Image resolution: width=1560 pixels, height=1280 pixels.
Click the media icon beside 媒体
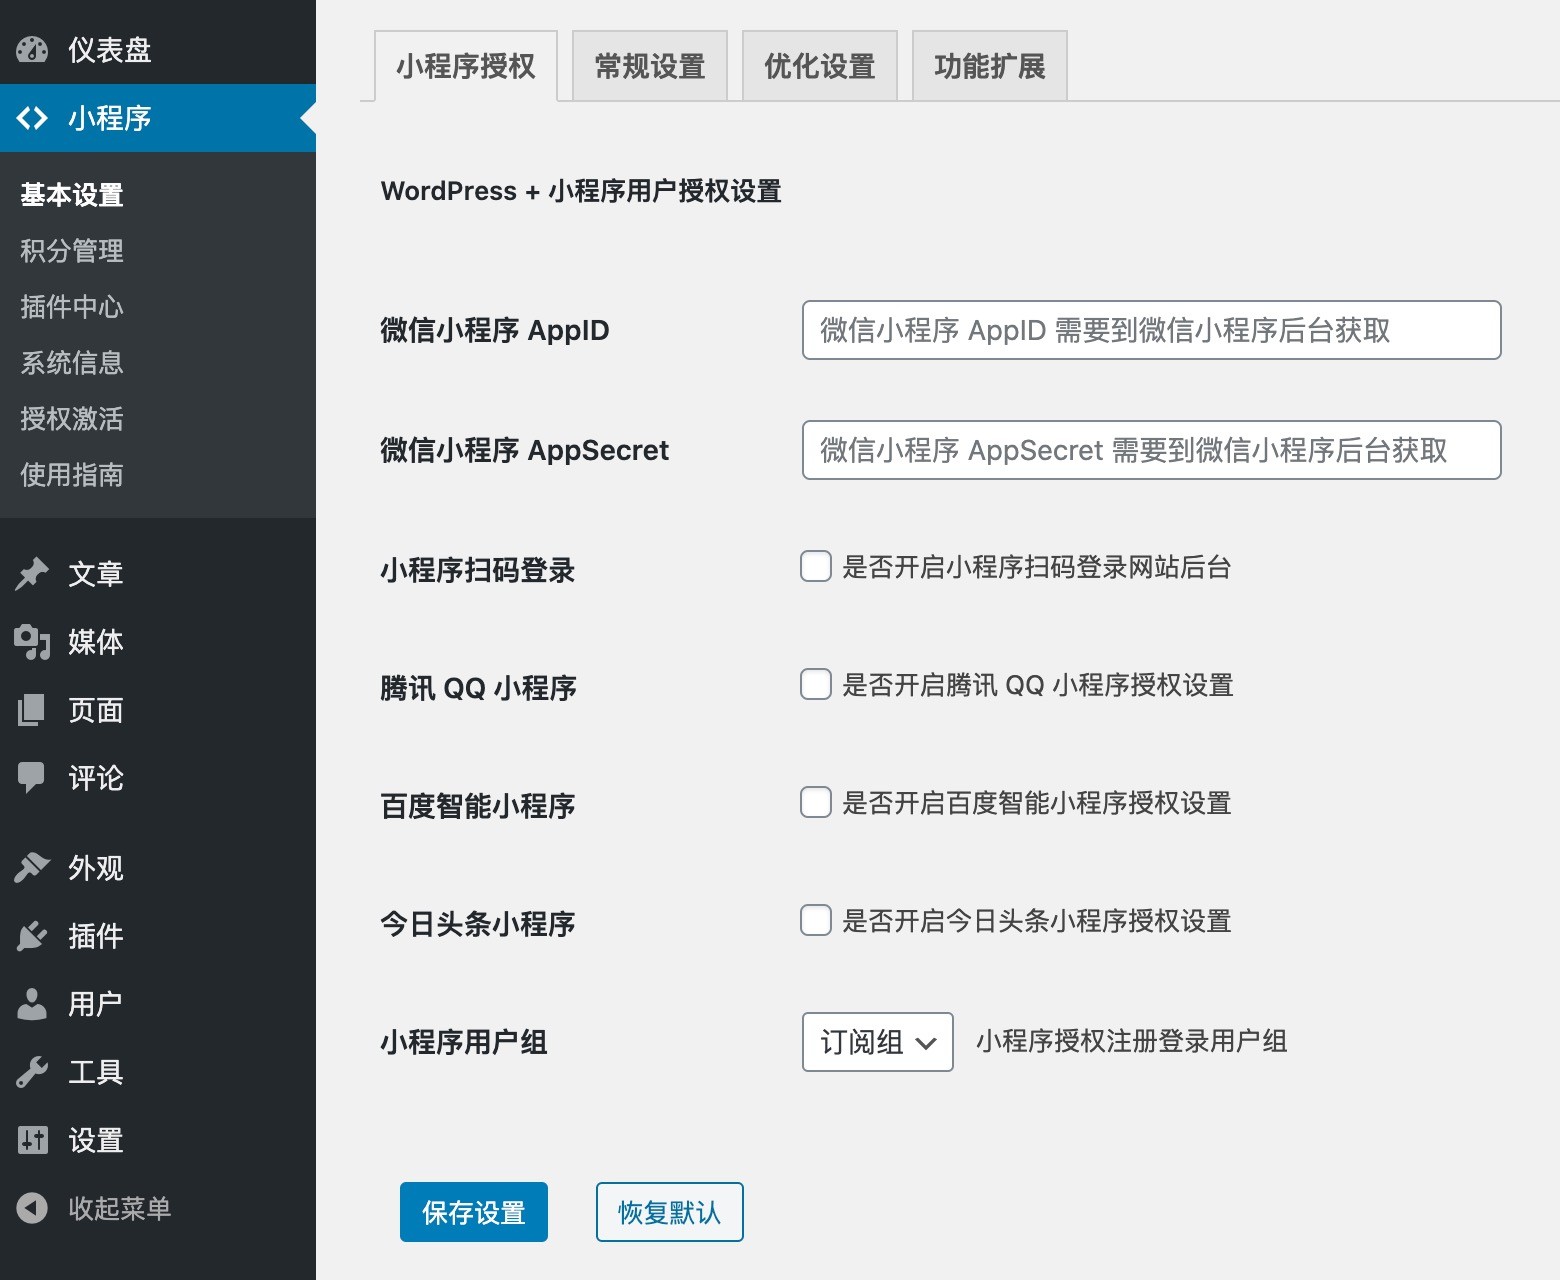[x=32, y=641]
